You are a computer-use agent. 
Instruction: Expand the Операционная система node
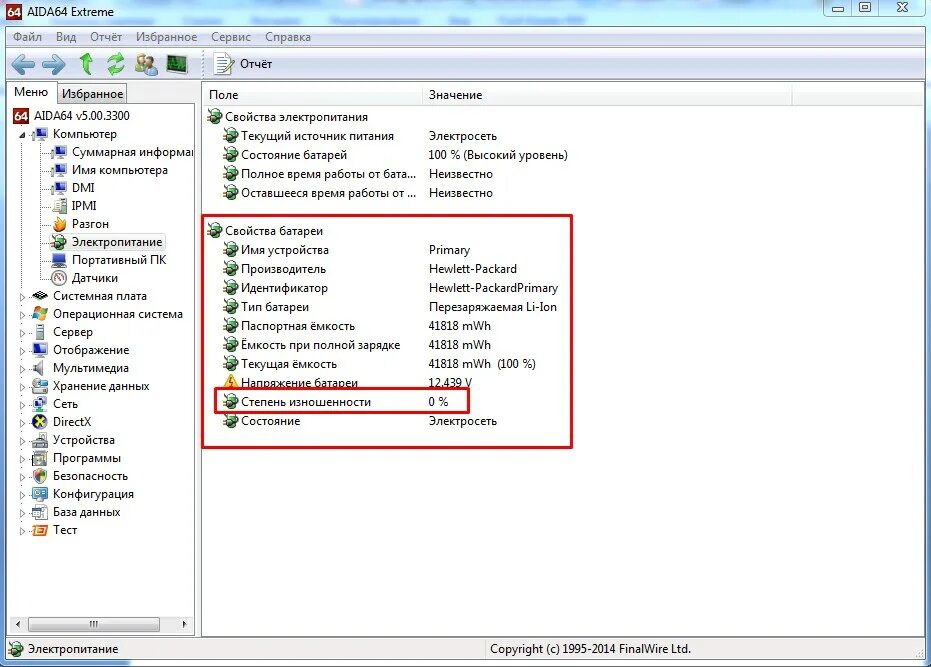click(23, 315)
